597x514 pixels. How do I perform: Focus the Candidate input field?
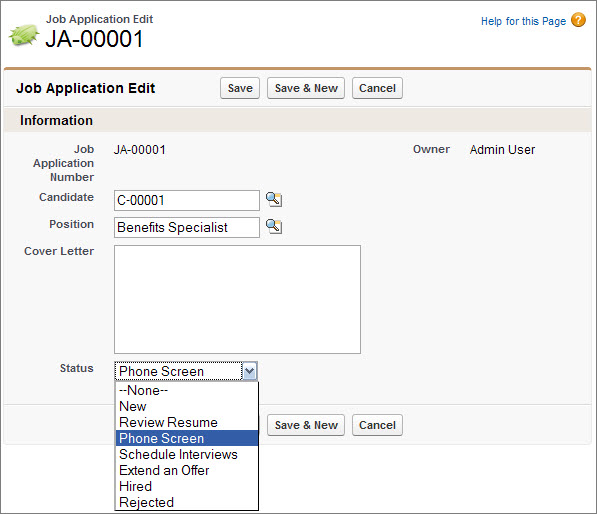click(187, 200)
